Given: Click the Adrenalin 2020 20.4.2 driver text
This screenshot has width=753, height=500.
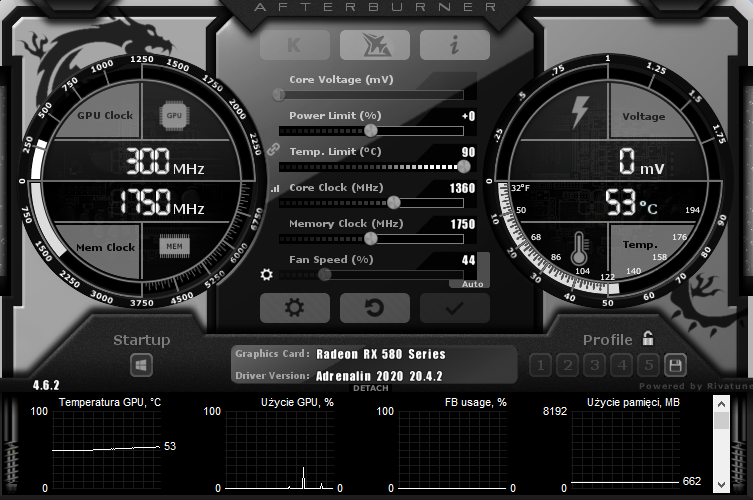Looking at the screenshot, I should 379,376.
